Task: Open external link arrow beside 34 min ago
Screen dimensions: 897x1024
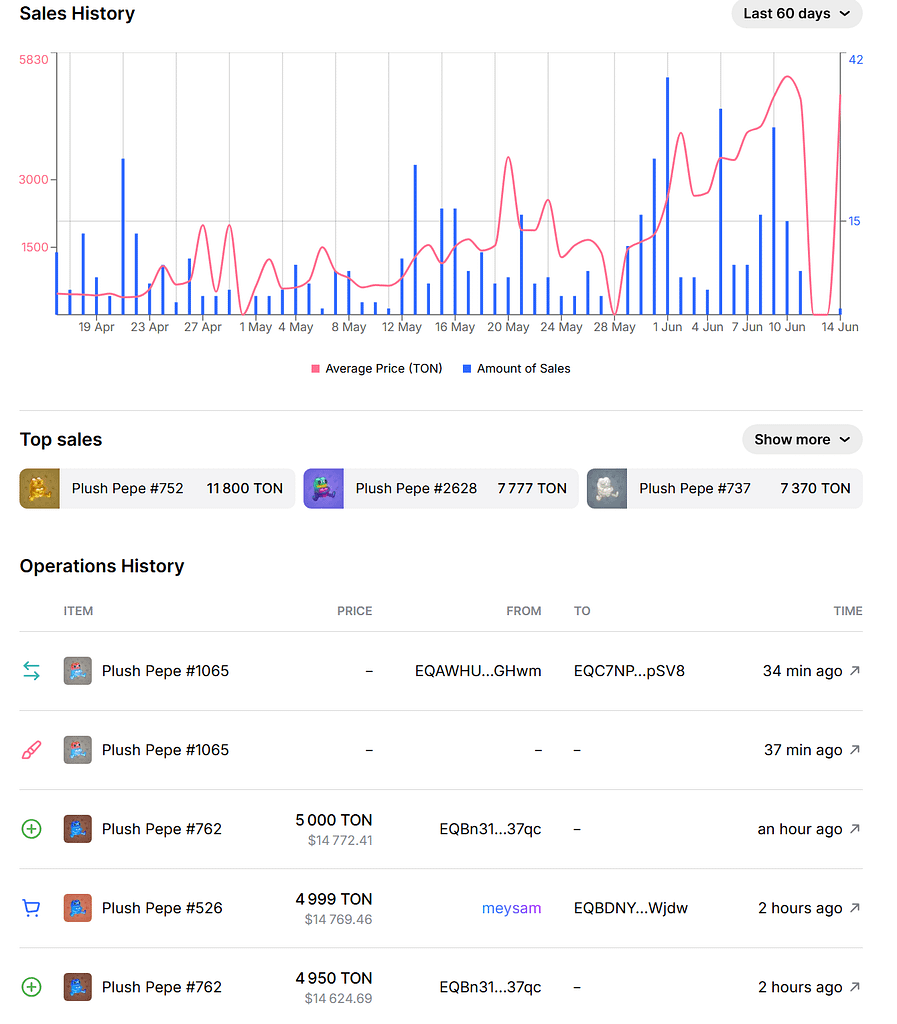Action: (x=854, y=671)
